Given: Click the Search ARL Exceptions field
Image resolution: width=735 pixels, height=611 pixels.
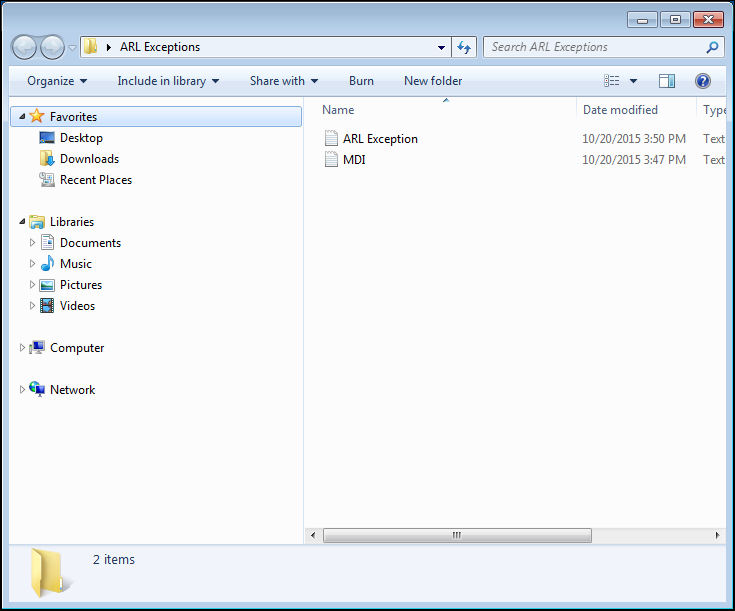Looking at the screenshot, I should (604, 47).
